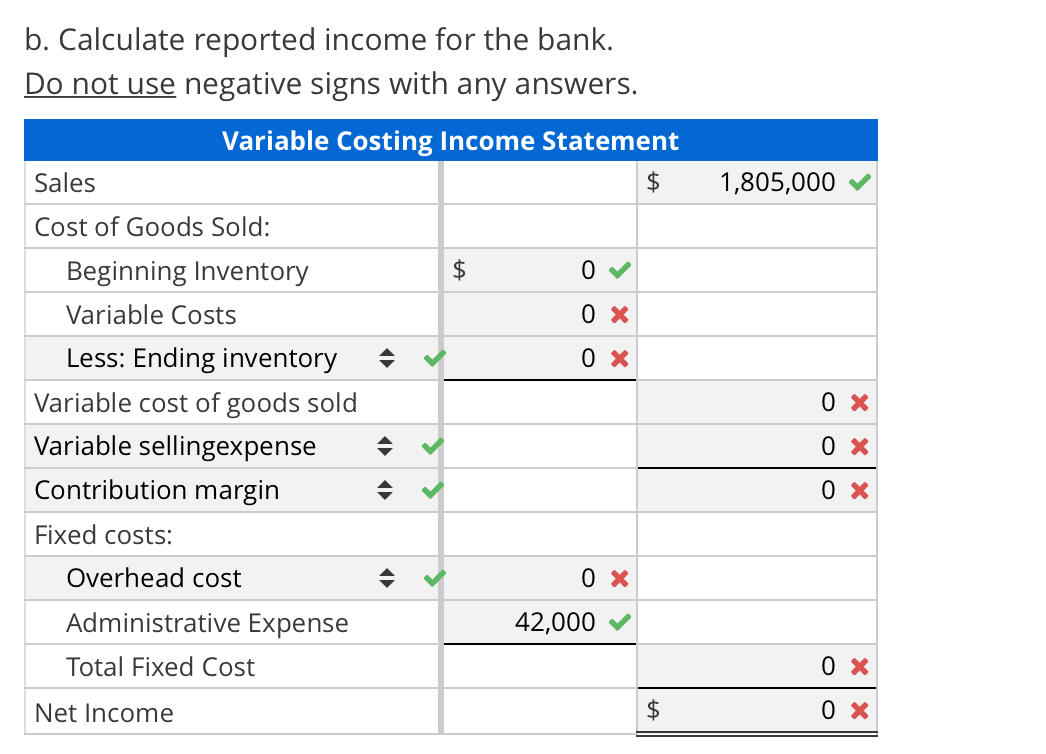Click the Administrative Expense label

pos(207,623)
